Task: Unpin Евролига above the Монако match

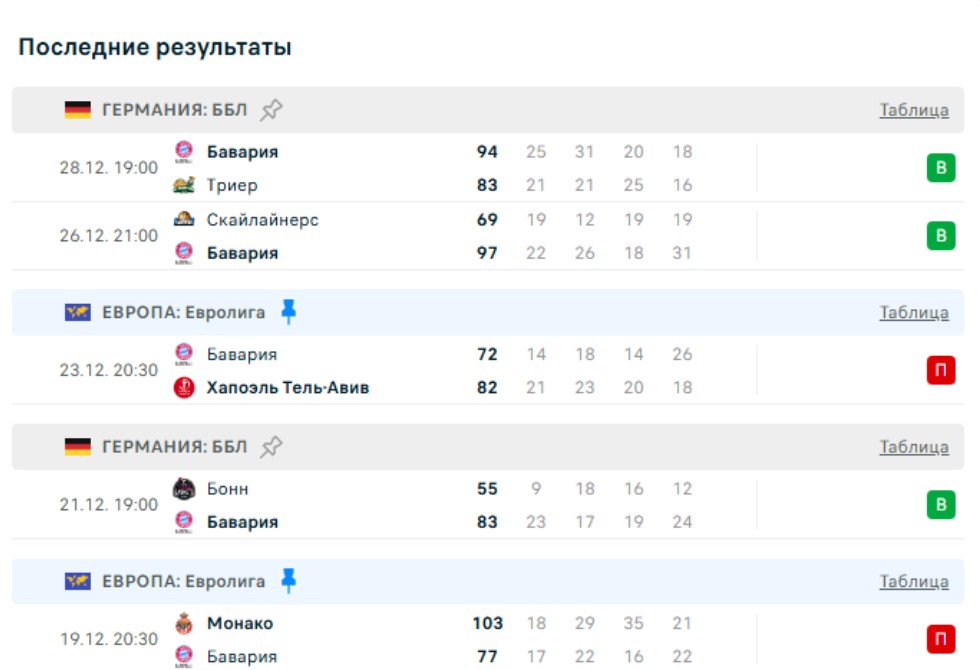Action: (x=289, y=581)
